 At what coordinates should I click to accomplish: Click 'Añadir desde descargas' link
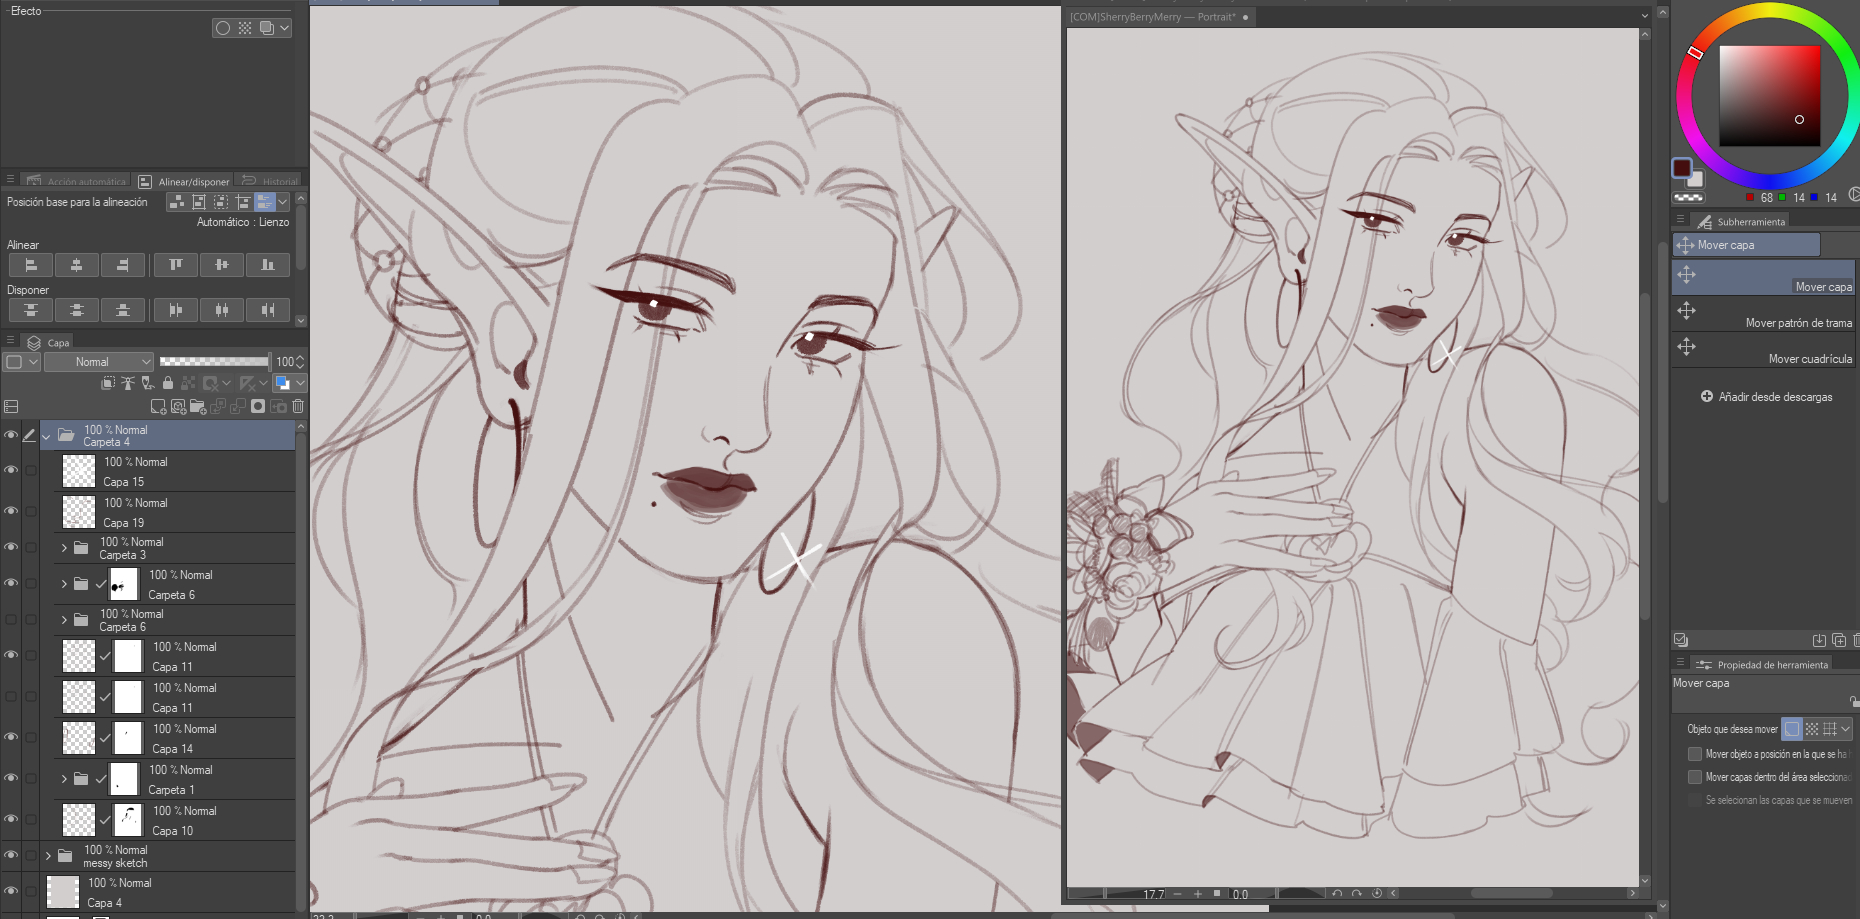click(x=1767, y=397)
